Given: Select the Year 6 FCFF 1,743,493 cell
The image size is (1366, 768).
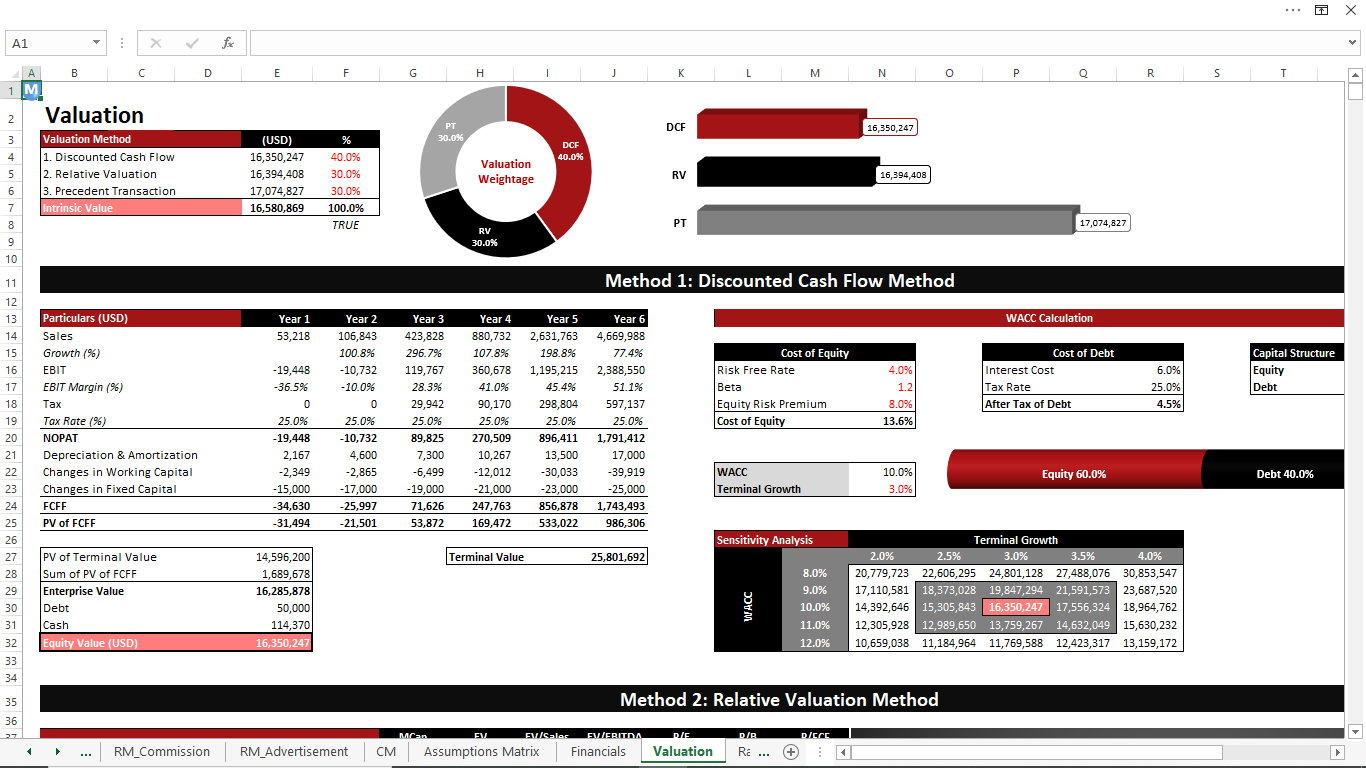Looking at the screenshot, I should point(614,506).
